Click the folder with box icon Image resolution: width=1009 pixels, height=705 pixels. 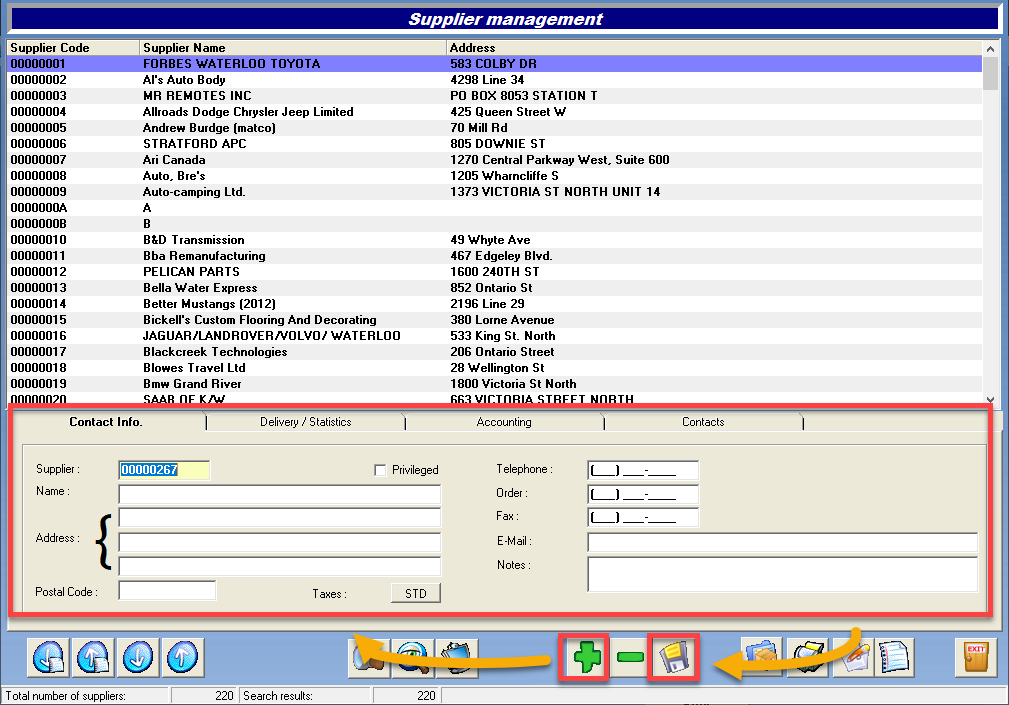(x=763, y=657)
